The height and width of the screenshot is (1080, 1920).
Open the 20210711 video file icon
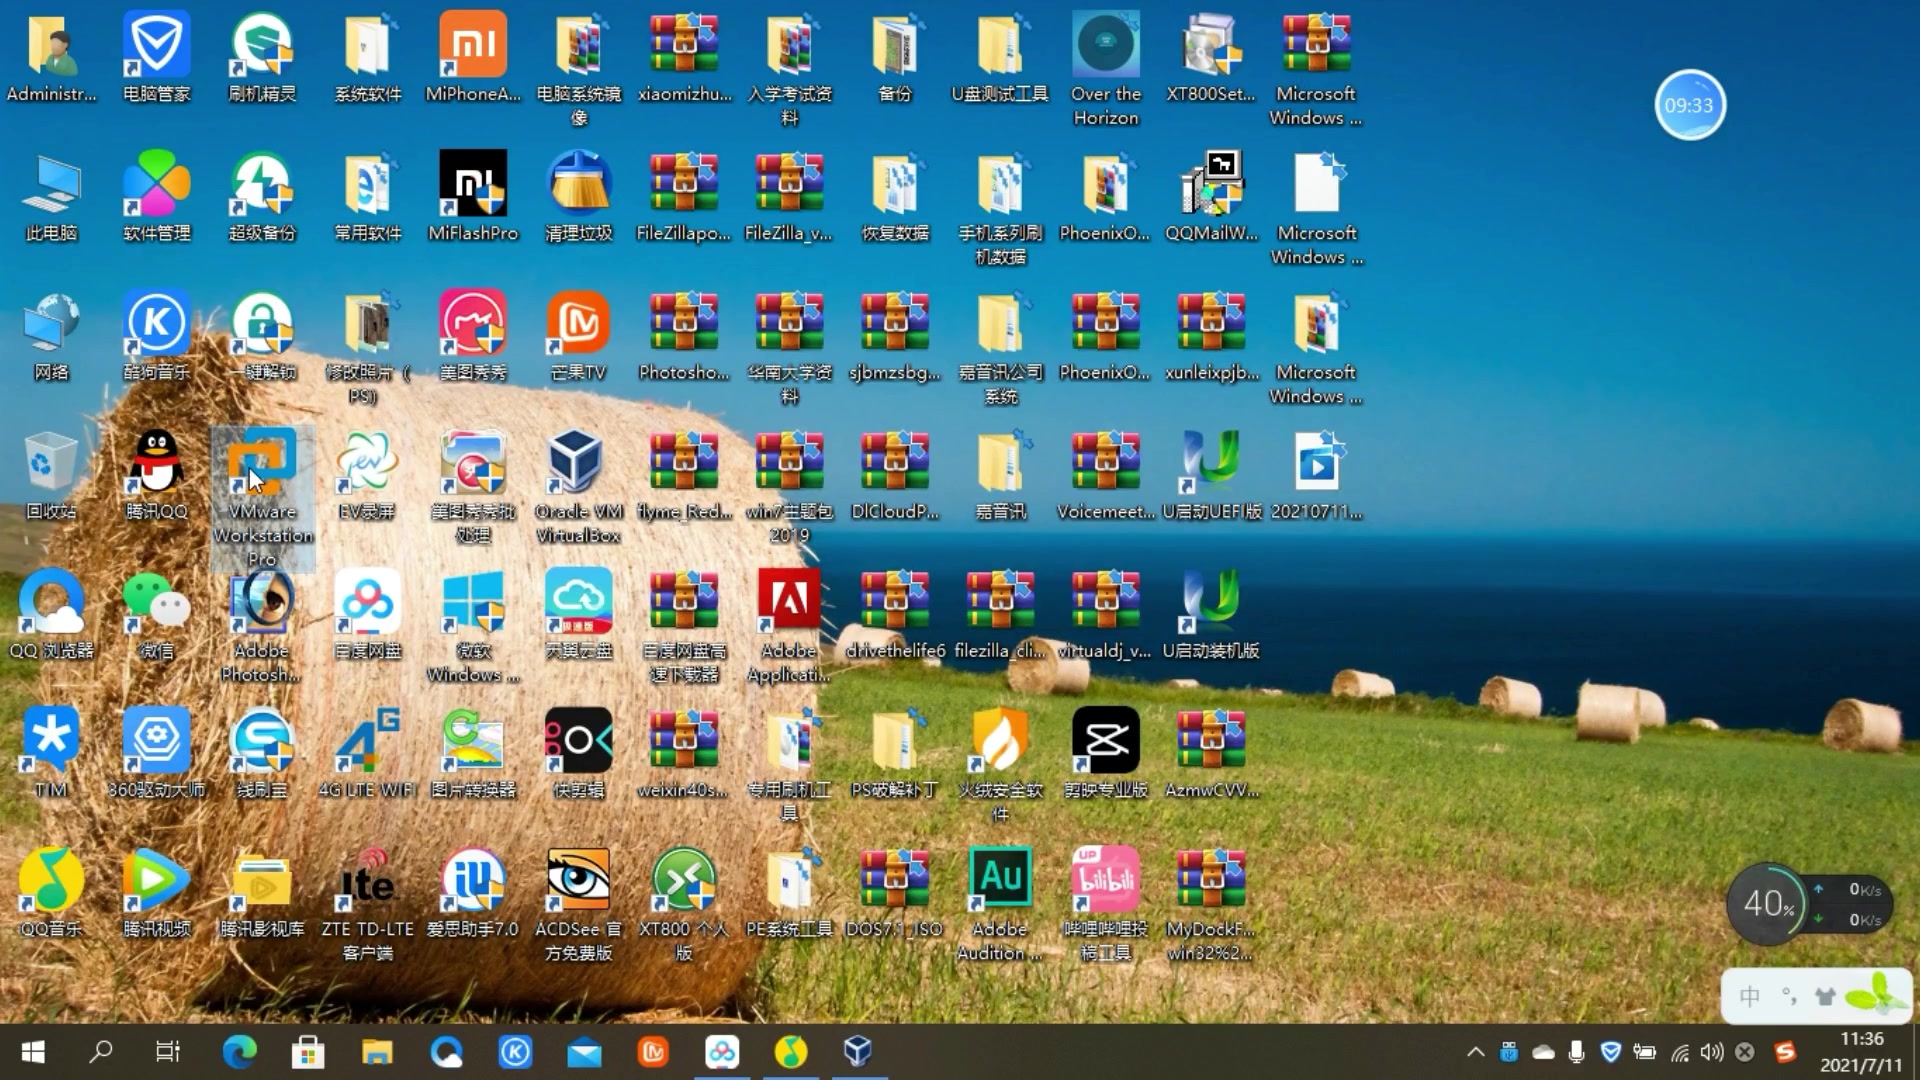pyautogui.click(x=1317, y=475)
